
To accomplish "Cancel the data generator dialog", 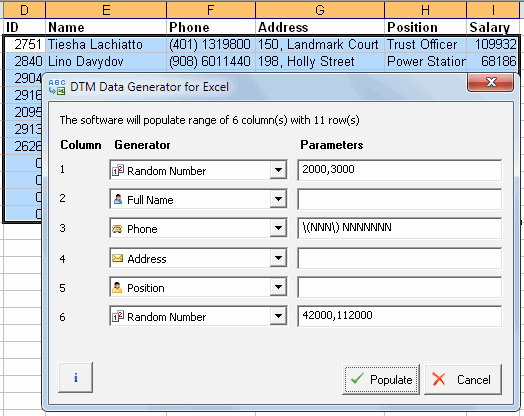I will tap(463, 380).
